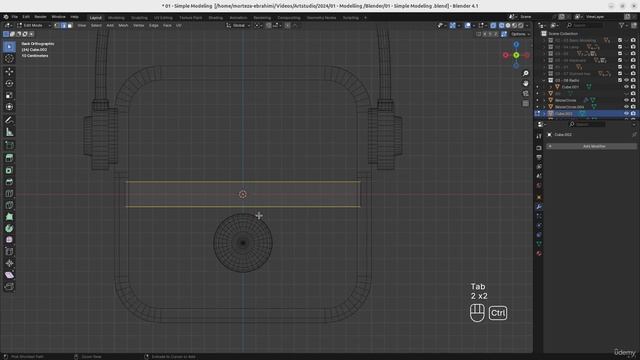Select the Bevel tool

9,182
